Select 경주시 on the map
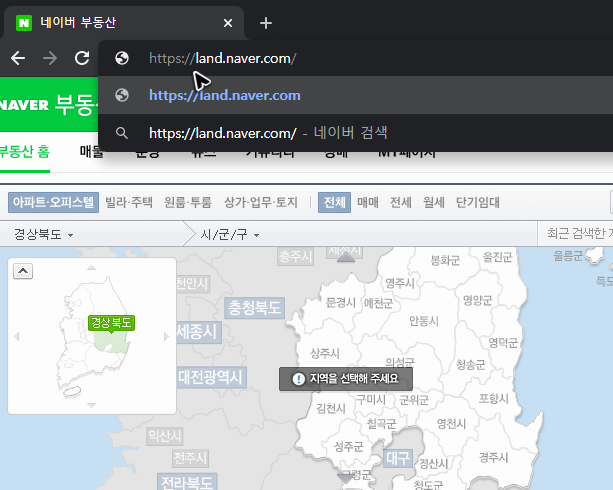Image resolution: width=613 pixels, height=490 pixels. (x=493, y=457)
